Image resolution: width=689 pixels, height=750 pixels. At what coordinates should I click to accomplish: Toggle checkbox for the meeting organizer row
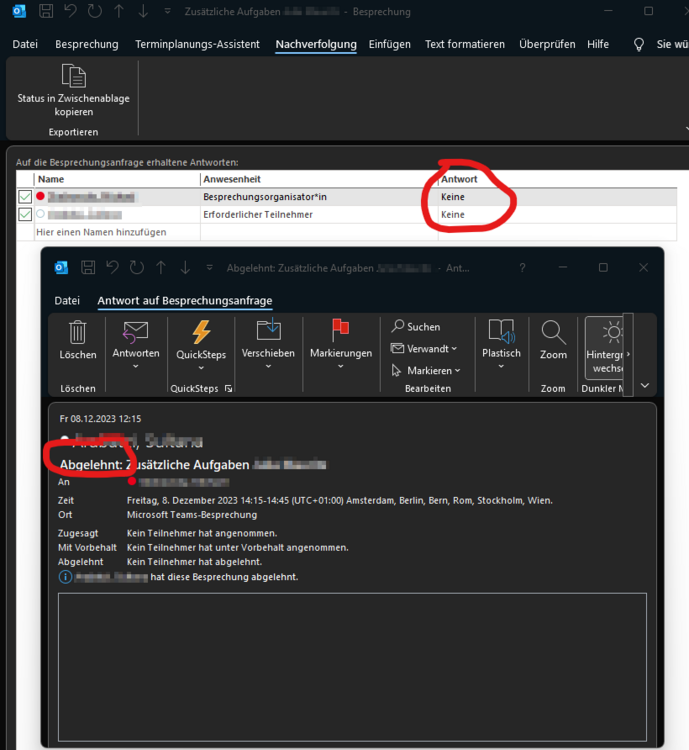tap(25, 197)
